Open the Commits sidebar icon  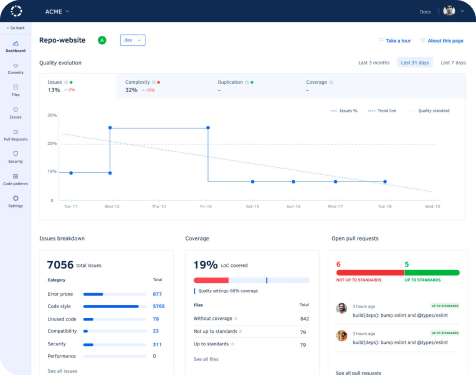tap(16, 66)
